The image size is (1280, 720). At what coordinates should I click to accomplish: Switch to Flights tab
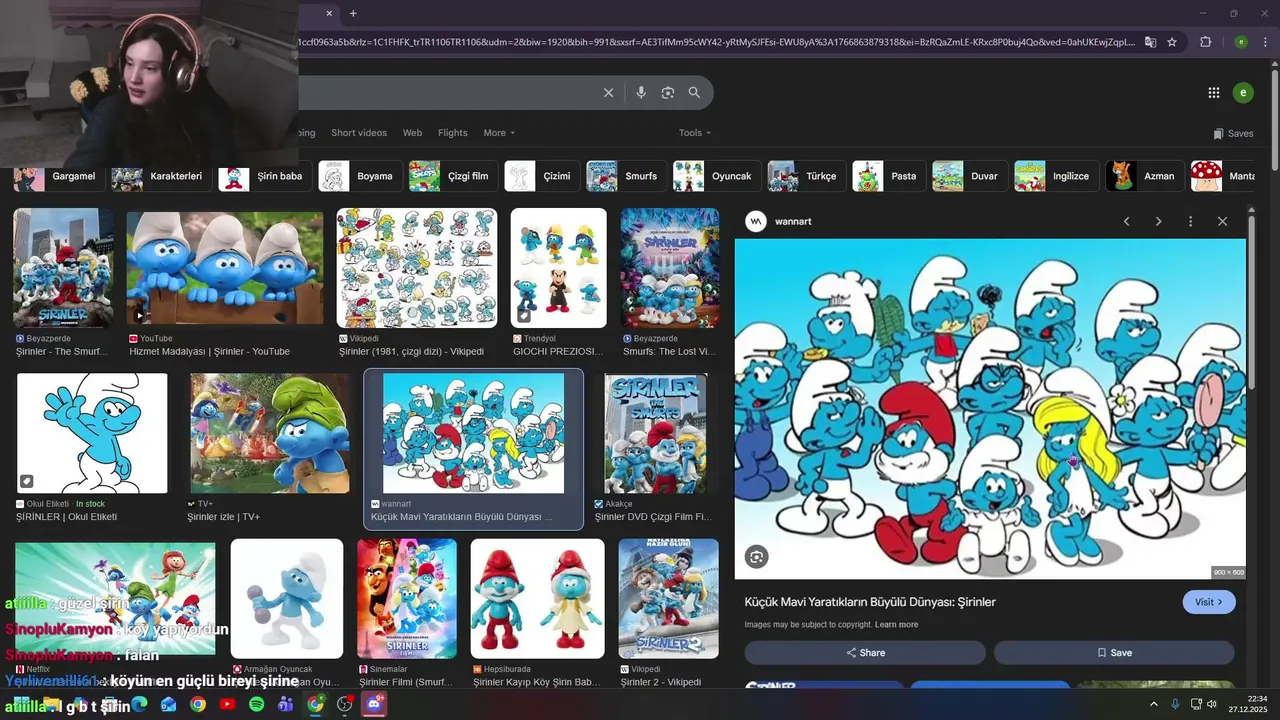coord(453,133)
